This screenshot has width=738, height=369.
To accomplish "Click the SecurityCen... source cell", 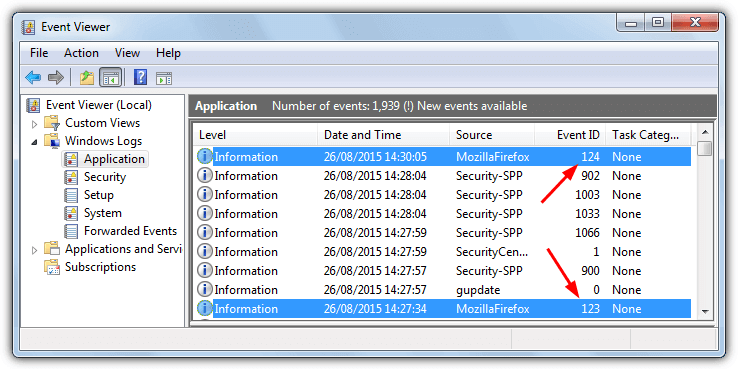I will pyautogui.click(x=492, y=252).
